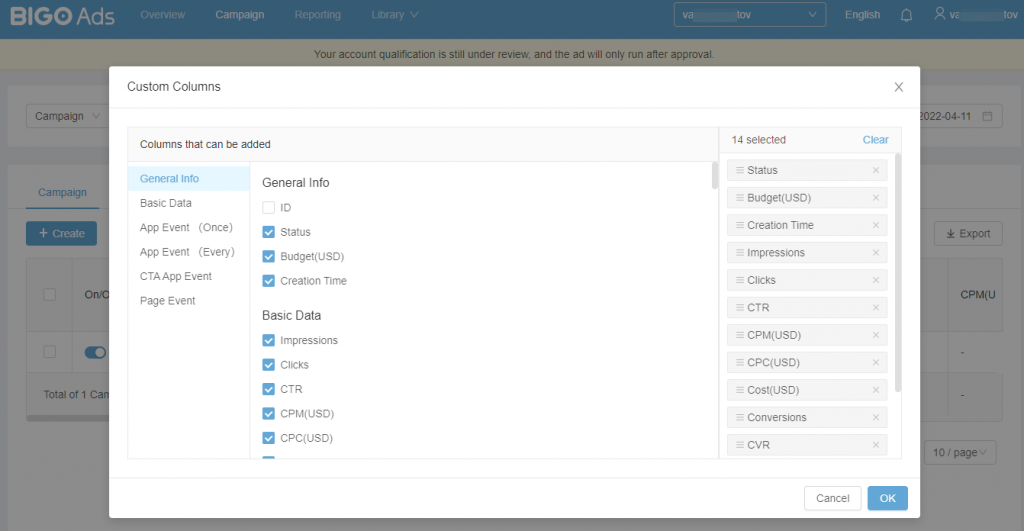Remove Conversions from selected columns
Screen dimensions: 1024x531
tap(875, 418)
